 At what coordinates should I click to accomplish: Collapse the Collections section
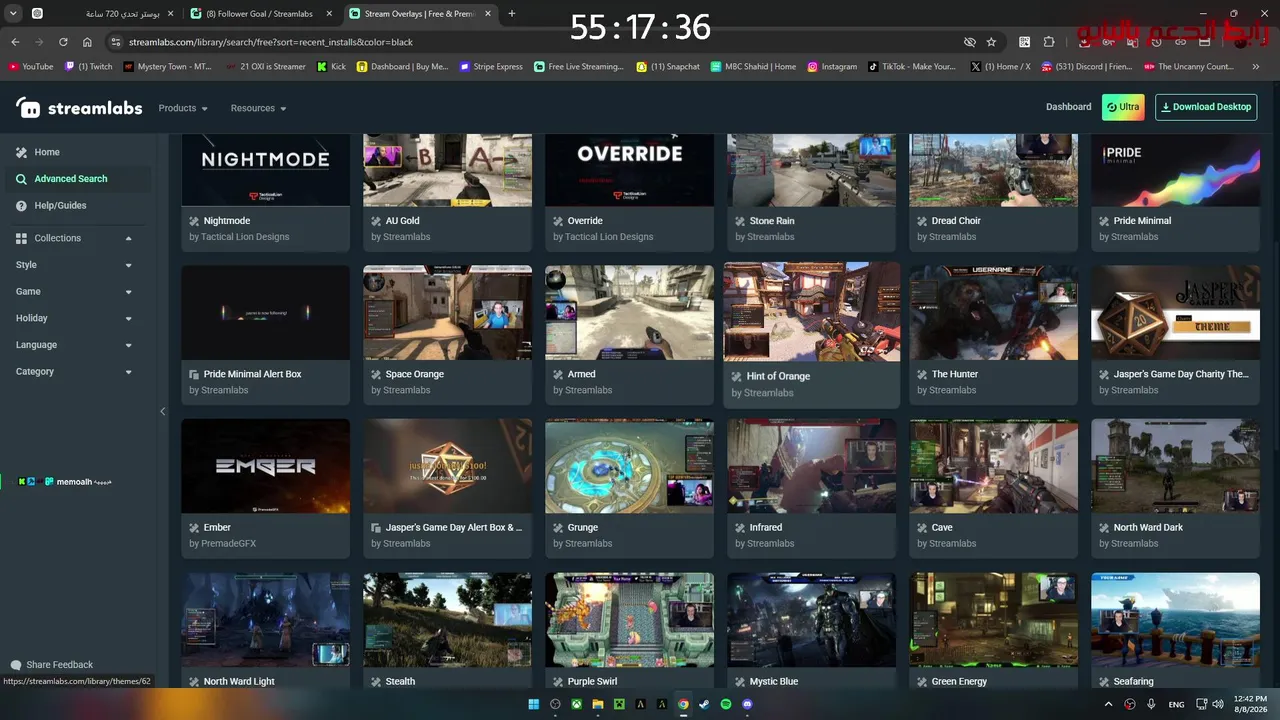click(128, 238)
